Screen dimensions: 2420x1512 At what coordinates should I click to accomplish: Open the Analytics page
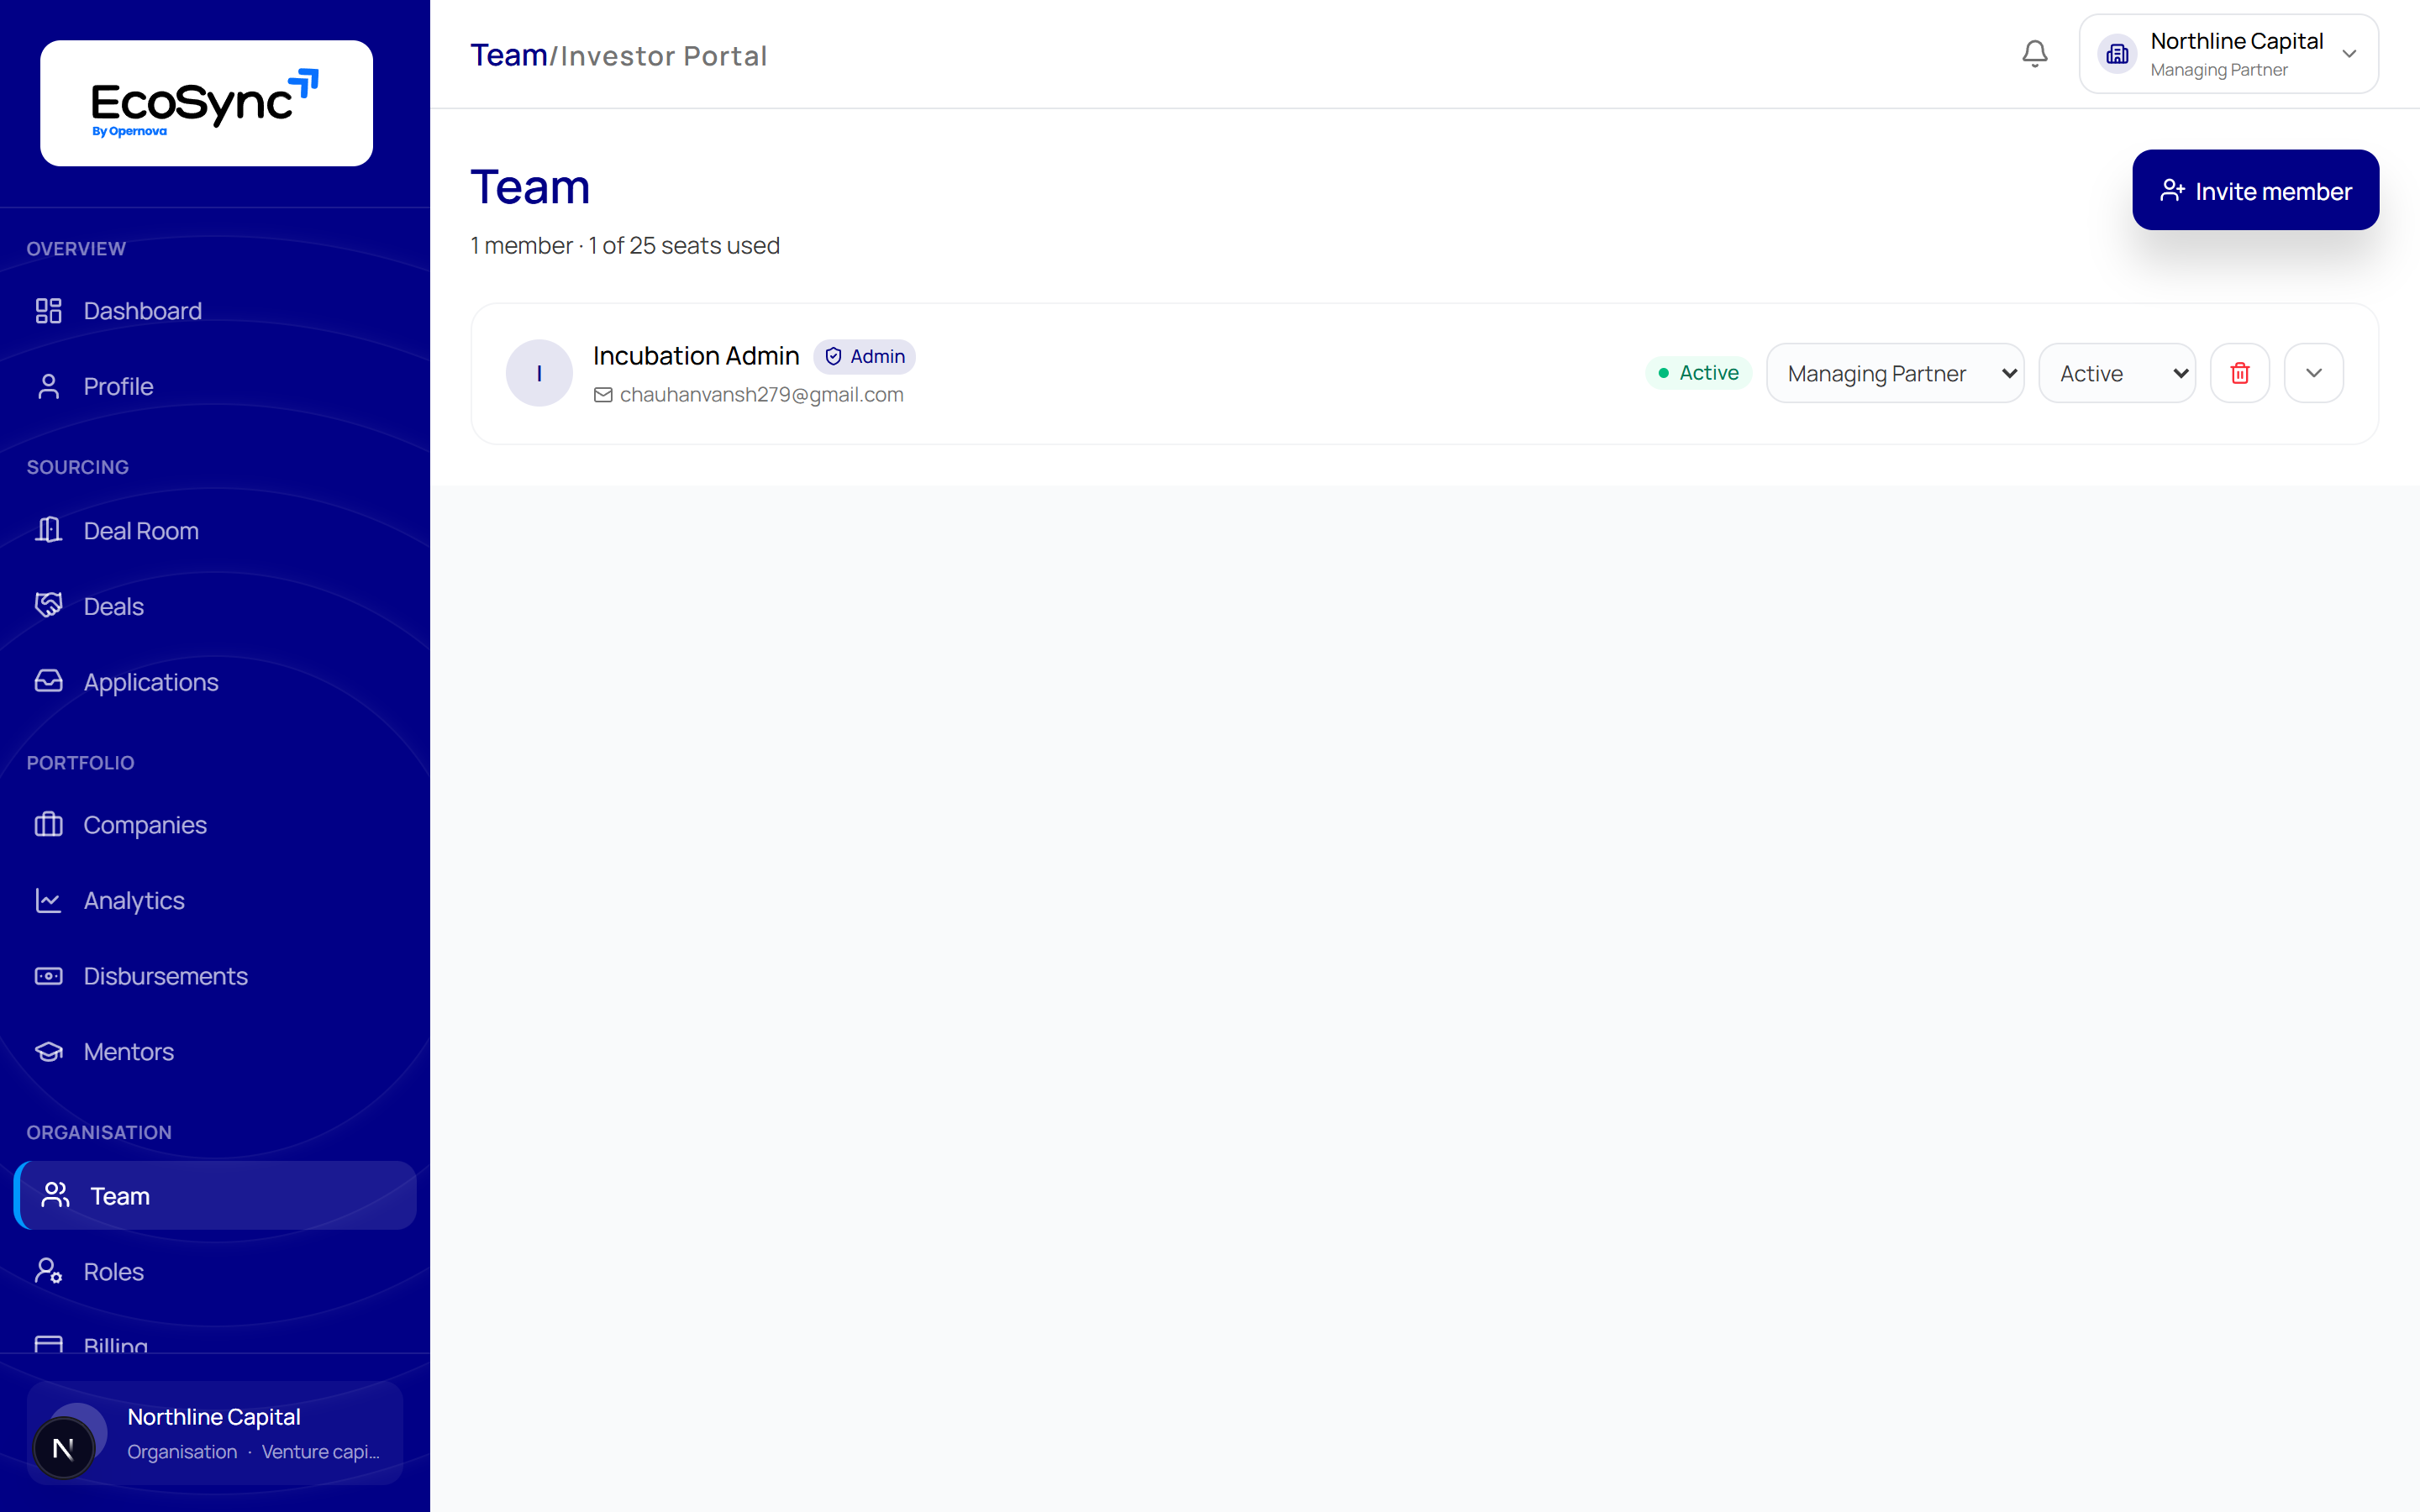(215, 900)
